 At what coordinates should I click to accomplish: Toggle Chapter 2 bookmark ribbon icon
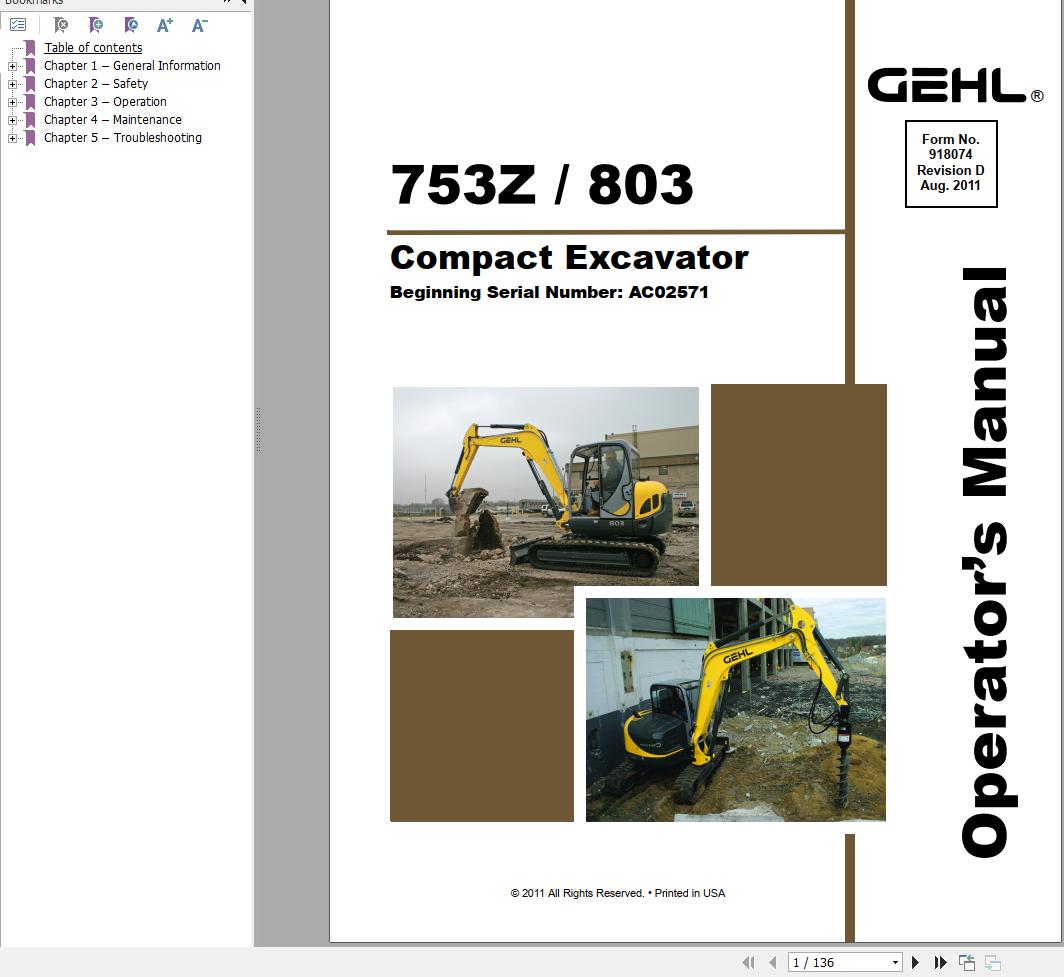click(x=30, y=84)
